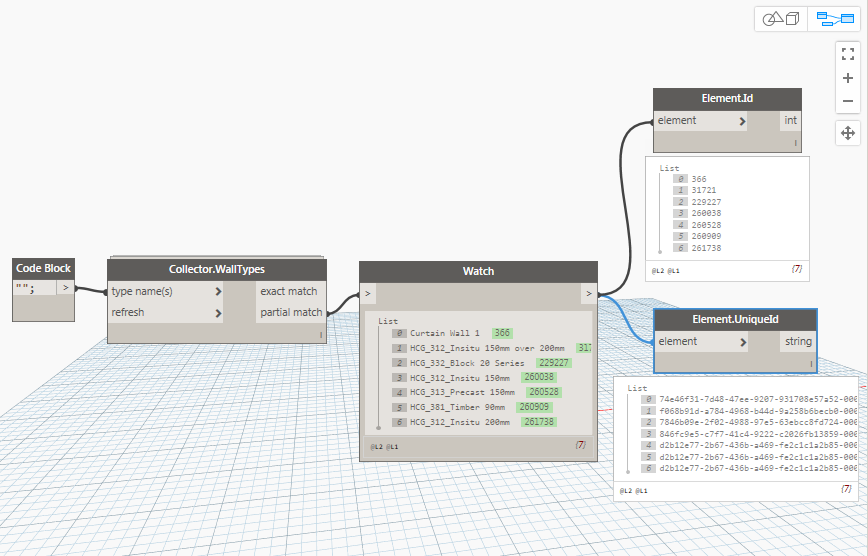Click the Watch node list level labels
This screenshot has width=868, height=556.
pos(384,446)
